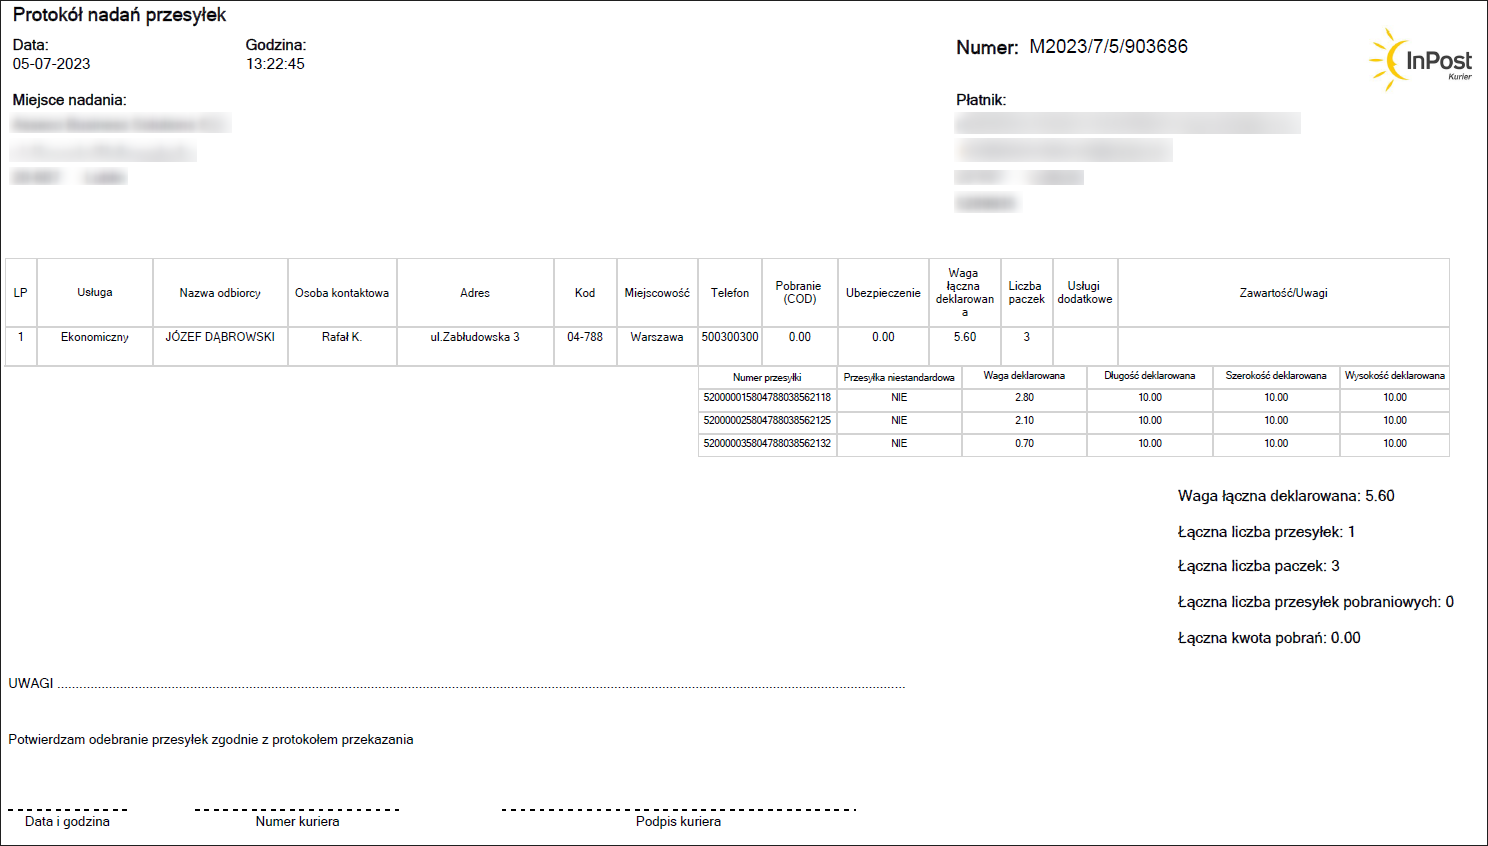Click the 'Numer przesyłki' sub-table header
The height and width of the screenshot is (846, 1488).
point(767,377)
